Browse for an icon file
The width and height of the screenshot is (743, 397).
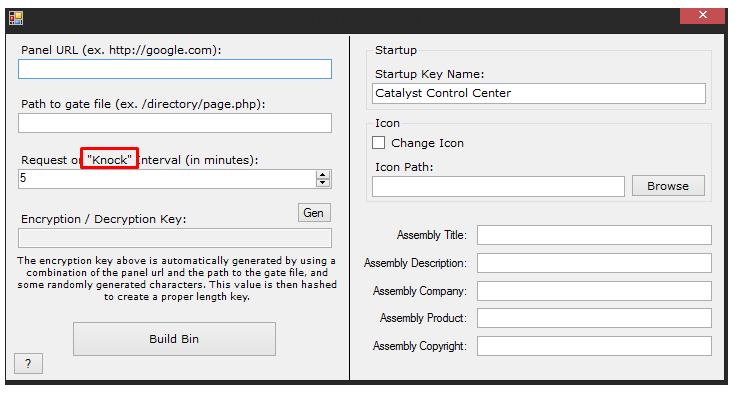point(668,186)
